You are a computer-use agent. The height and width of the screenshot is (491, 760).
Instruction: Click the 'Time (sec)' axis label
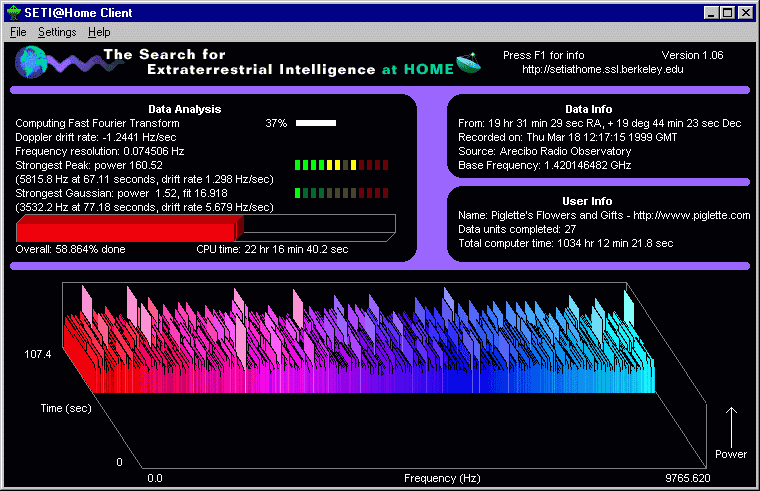point(66,408)
